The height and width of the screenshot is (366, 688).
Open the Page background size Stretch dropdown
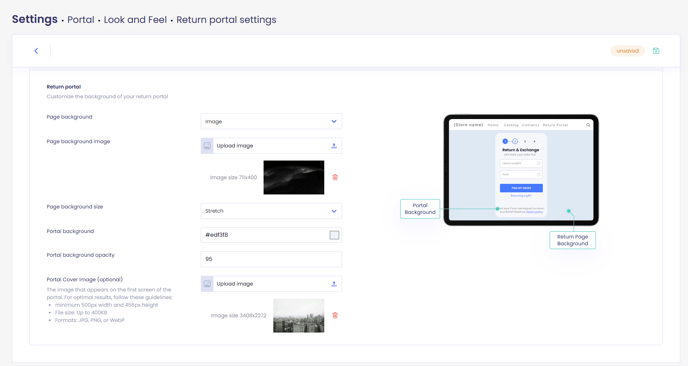(x=271, y=211)
